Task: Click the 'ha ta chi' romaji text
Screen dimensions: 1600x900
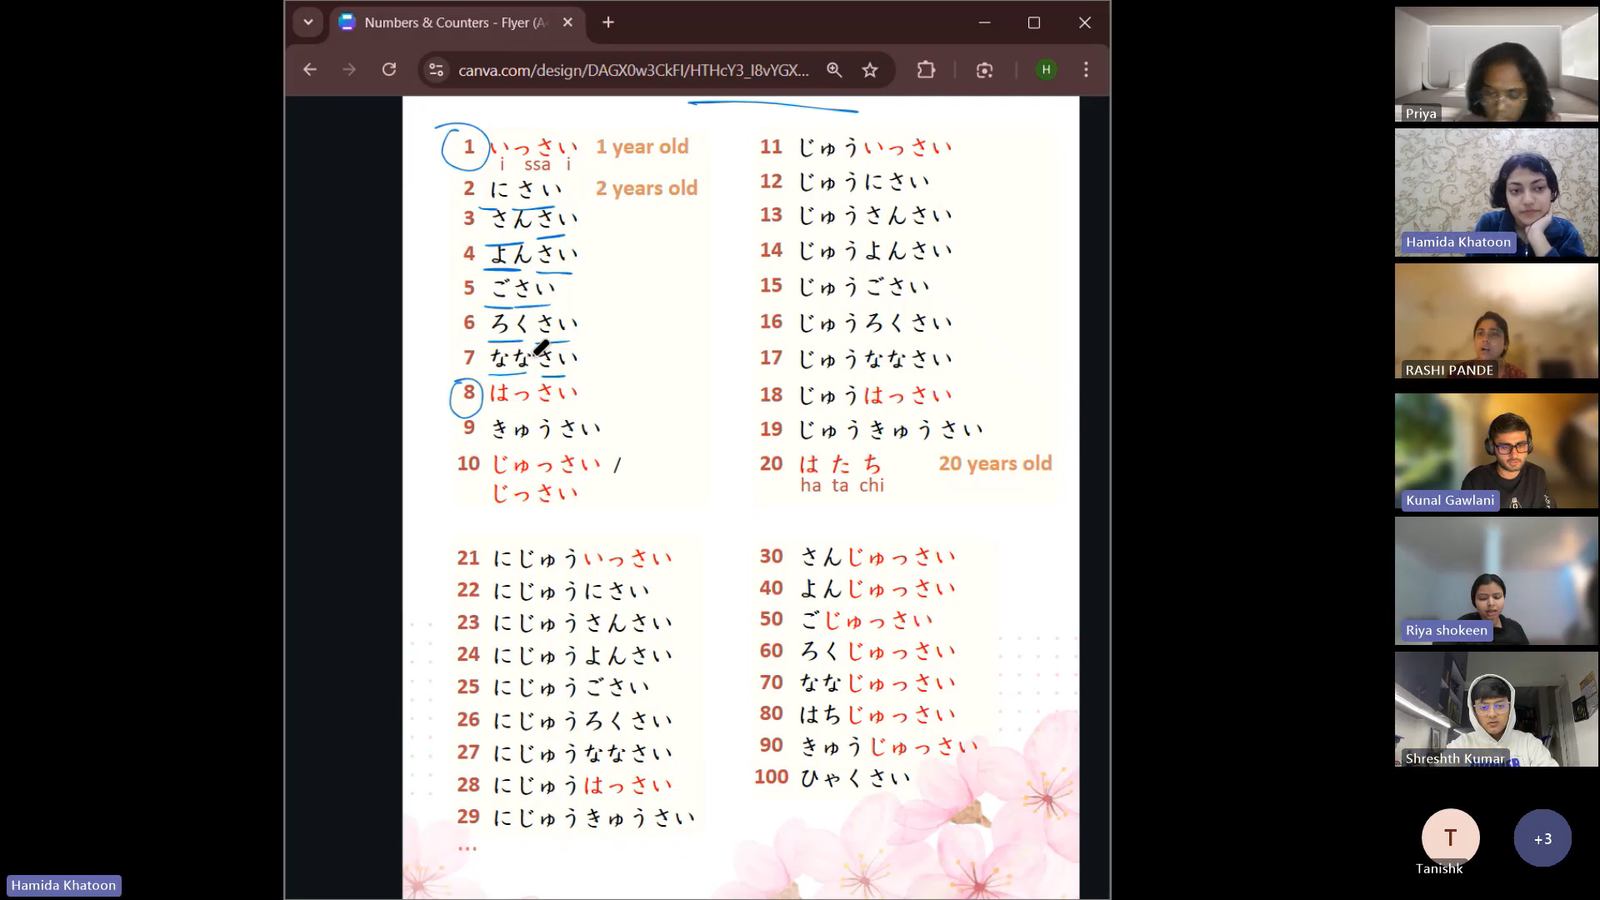Action: (x=842, y=485)
